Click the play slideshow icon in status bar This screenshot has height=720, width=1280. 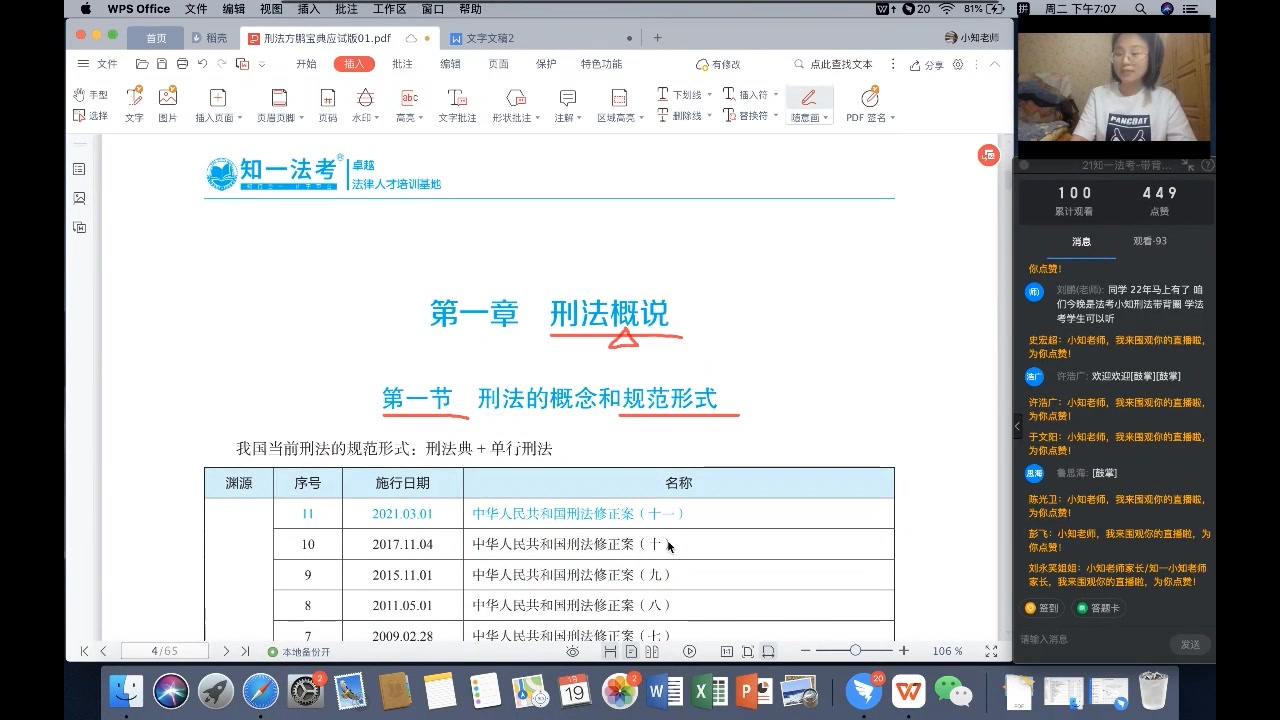689,651
